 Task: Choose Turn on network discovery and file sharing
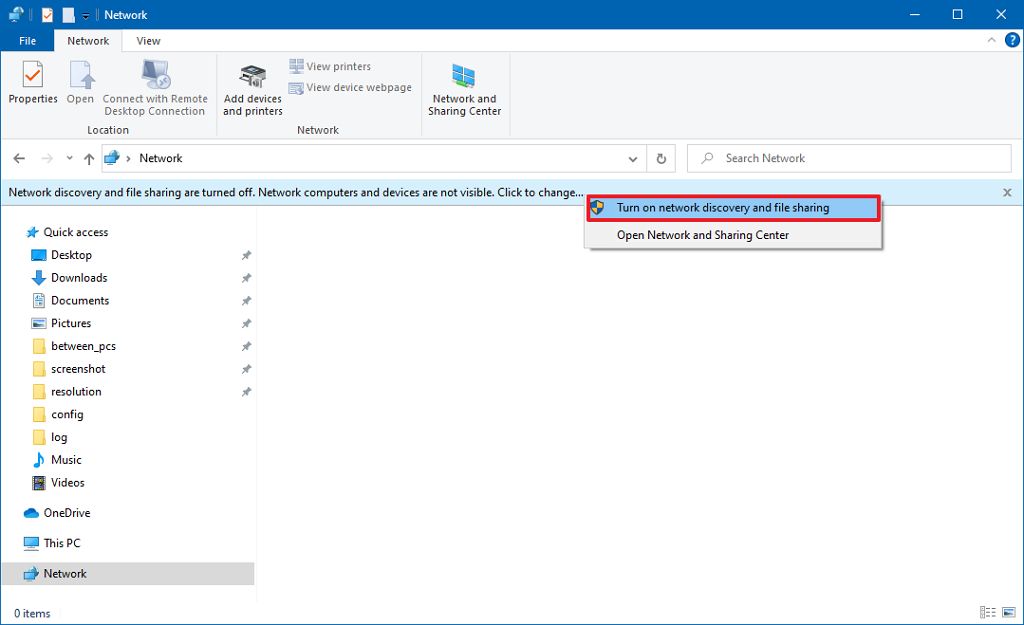click(733, 208)
